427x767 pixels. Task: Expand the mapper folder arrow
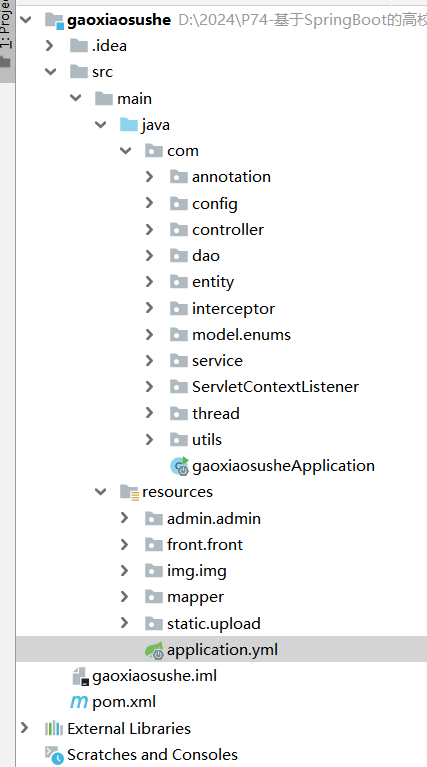(x=124, y=597)
